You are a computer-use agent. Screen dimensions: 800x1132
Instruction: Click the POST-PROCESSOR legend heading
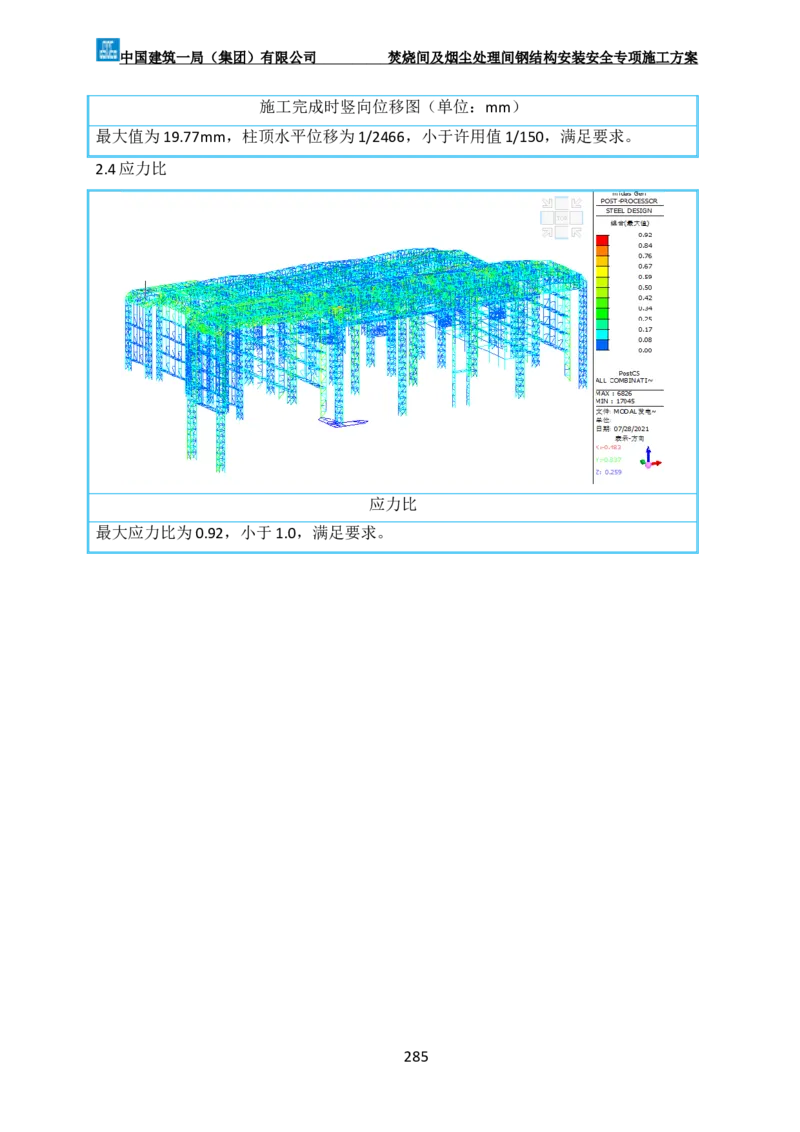[627, 201]
